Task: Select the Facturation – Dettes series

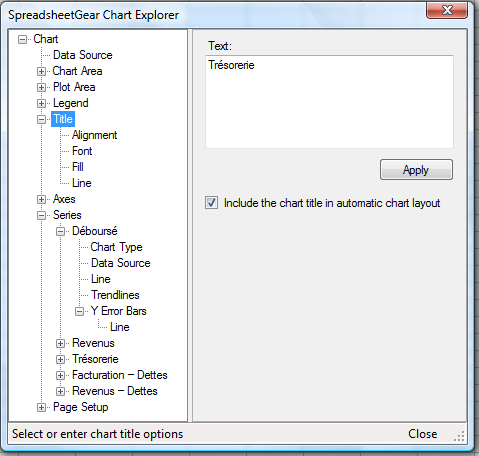Action: pos(120,375)
